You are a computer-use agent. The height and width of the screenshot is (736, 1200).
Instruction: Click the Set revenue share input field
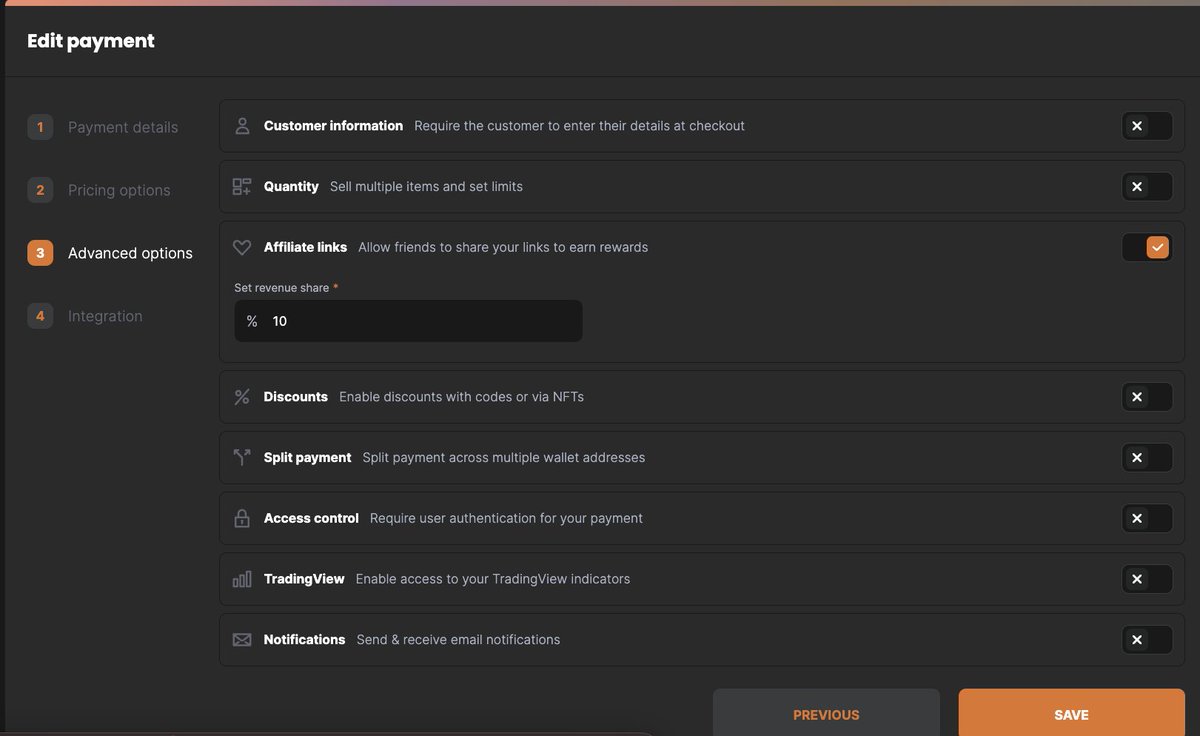[x=408, y=321]
